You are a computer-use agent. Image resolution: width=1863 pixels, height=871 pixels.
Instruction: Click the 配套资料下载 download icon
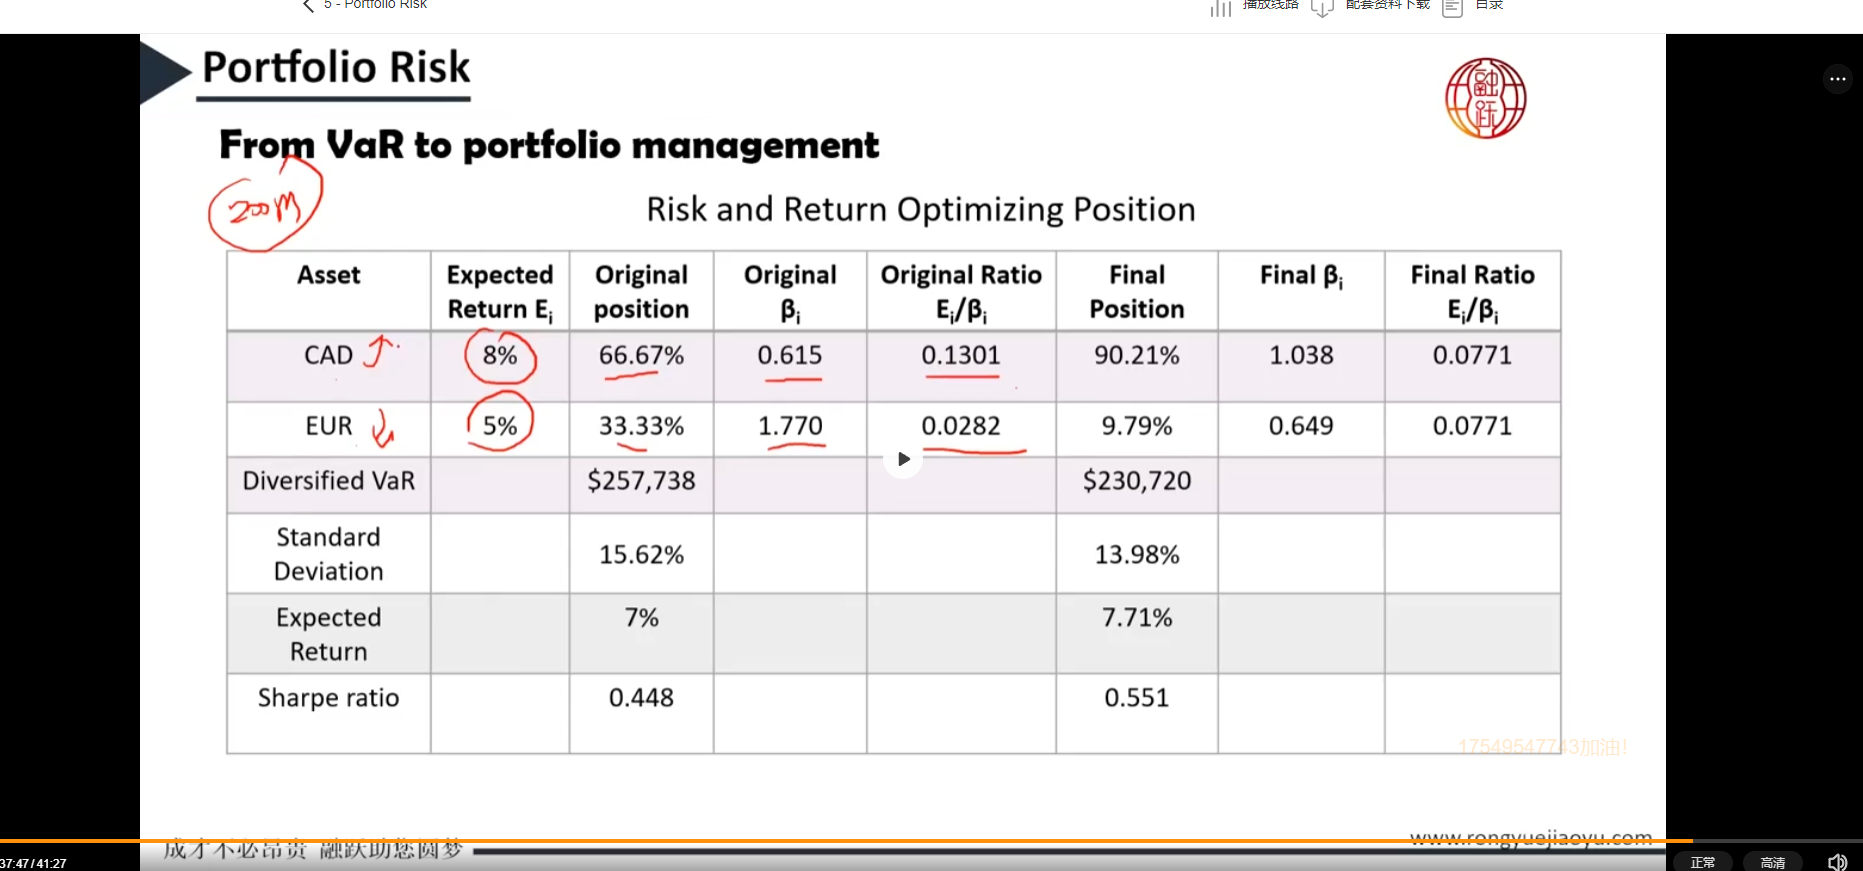(1322, 8)
